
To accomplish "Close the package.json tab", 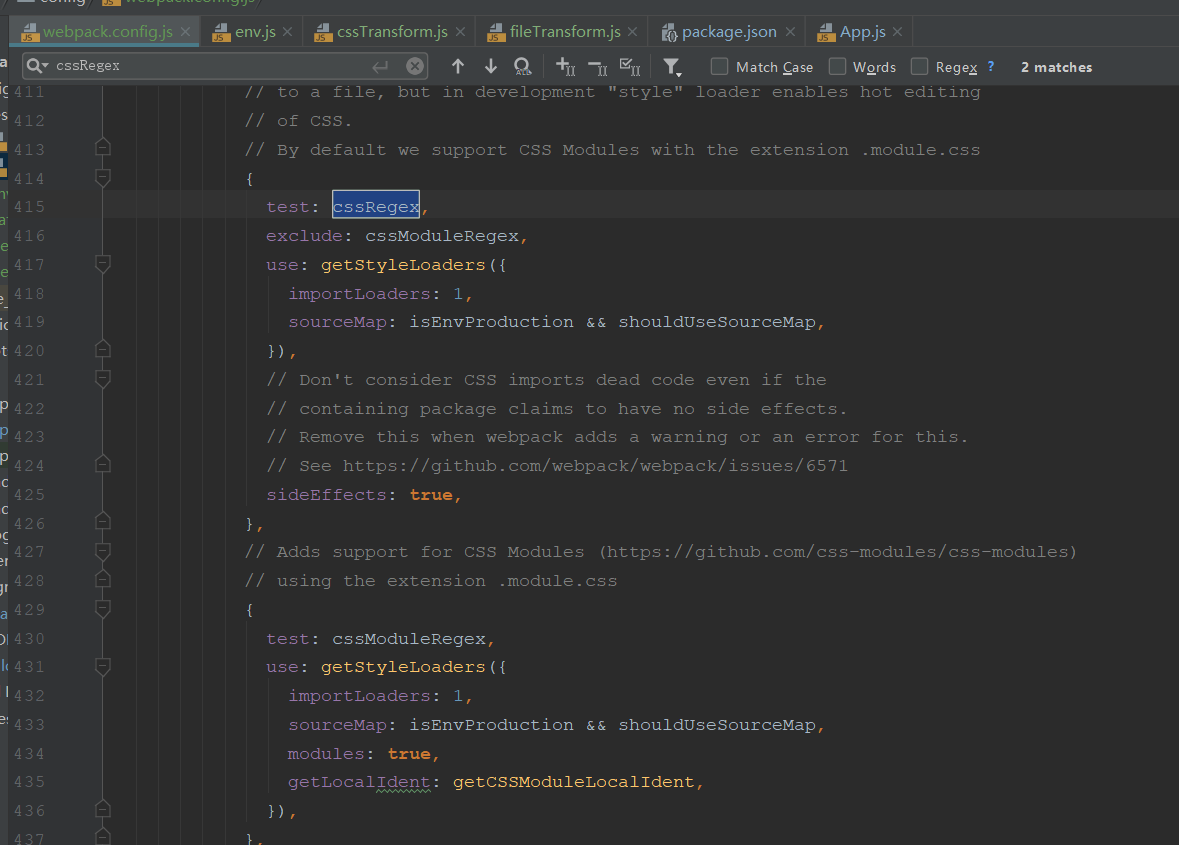I will pyautogui.click(x=790, y=32).
